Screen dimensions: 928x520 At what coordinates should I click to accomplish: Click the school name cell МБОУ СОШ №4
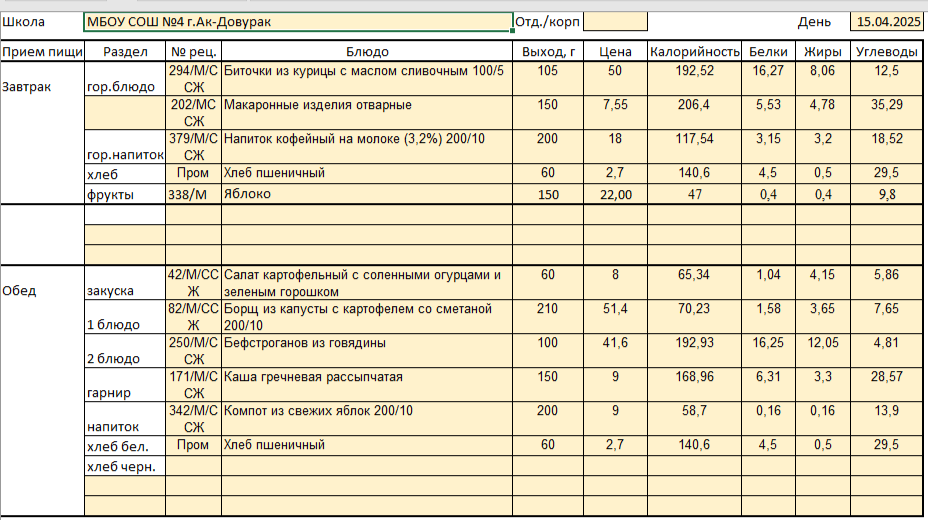(x=298, y=22)
